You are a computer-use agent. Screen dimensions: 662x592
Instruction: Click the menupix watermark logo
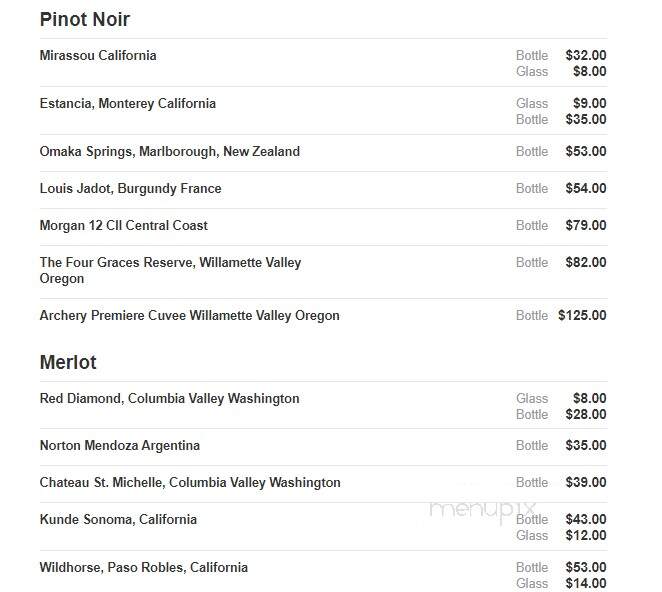coord(482,510)
